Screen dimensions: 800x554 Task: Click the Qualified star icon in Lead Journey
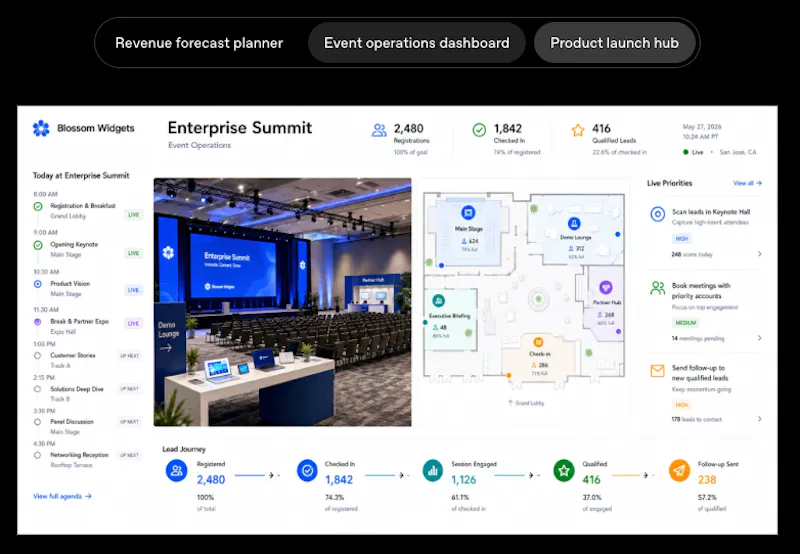pyautogui.click(x=564, y=470)
